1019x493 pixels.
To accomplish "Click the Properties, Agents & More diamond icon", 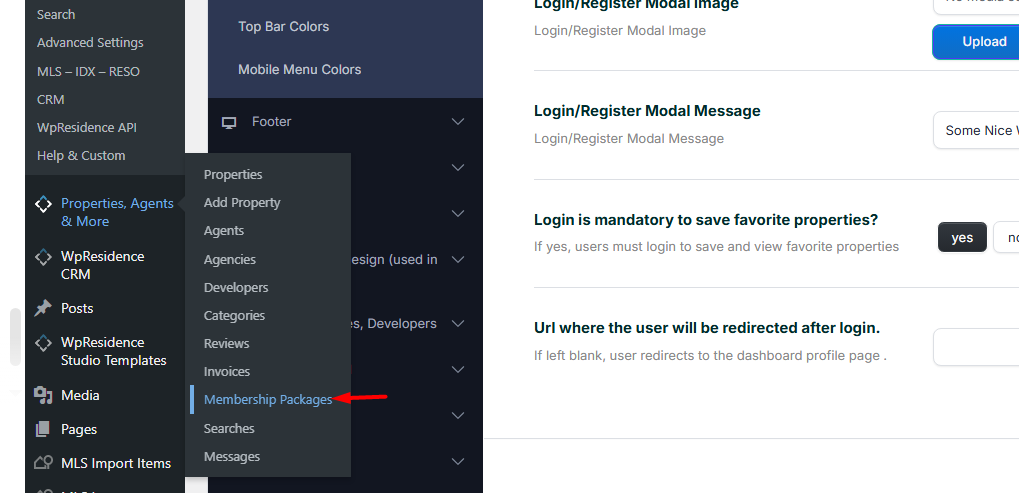I will click(x=43, y=204).
